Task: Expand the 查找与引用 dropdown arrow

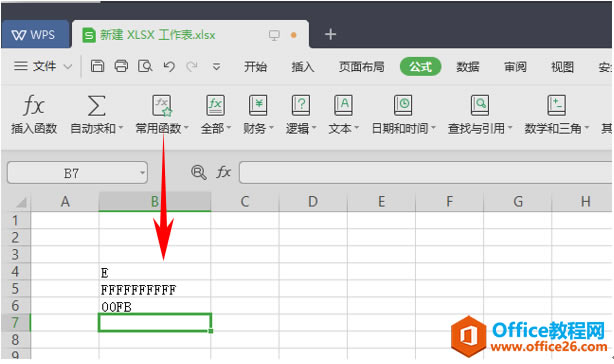Action: 509,128
